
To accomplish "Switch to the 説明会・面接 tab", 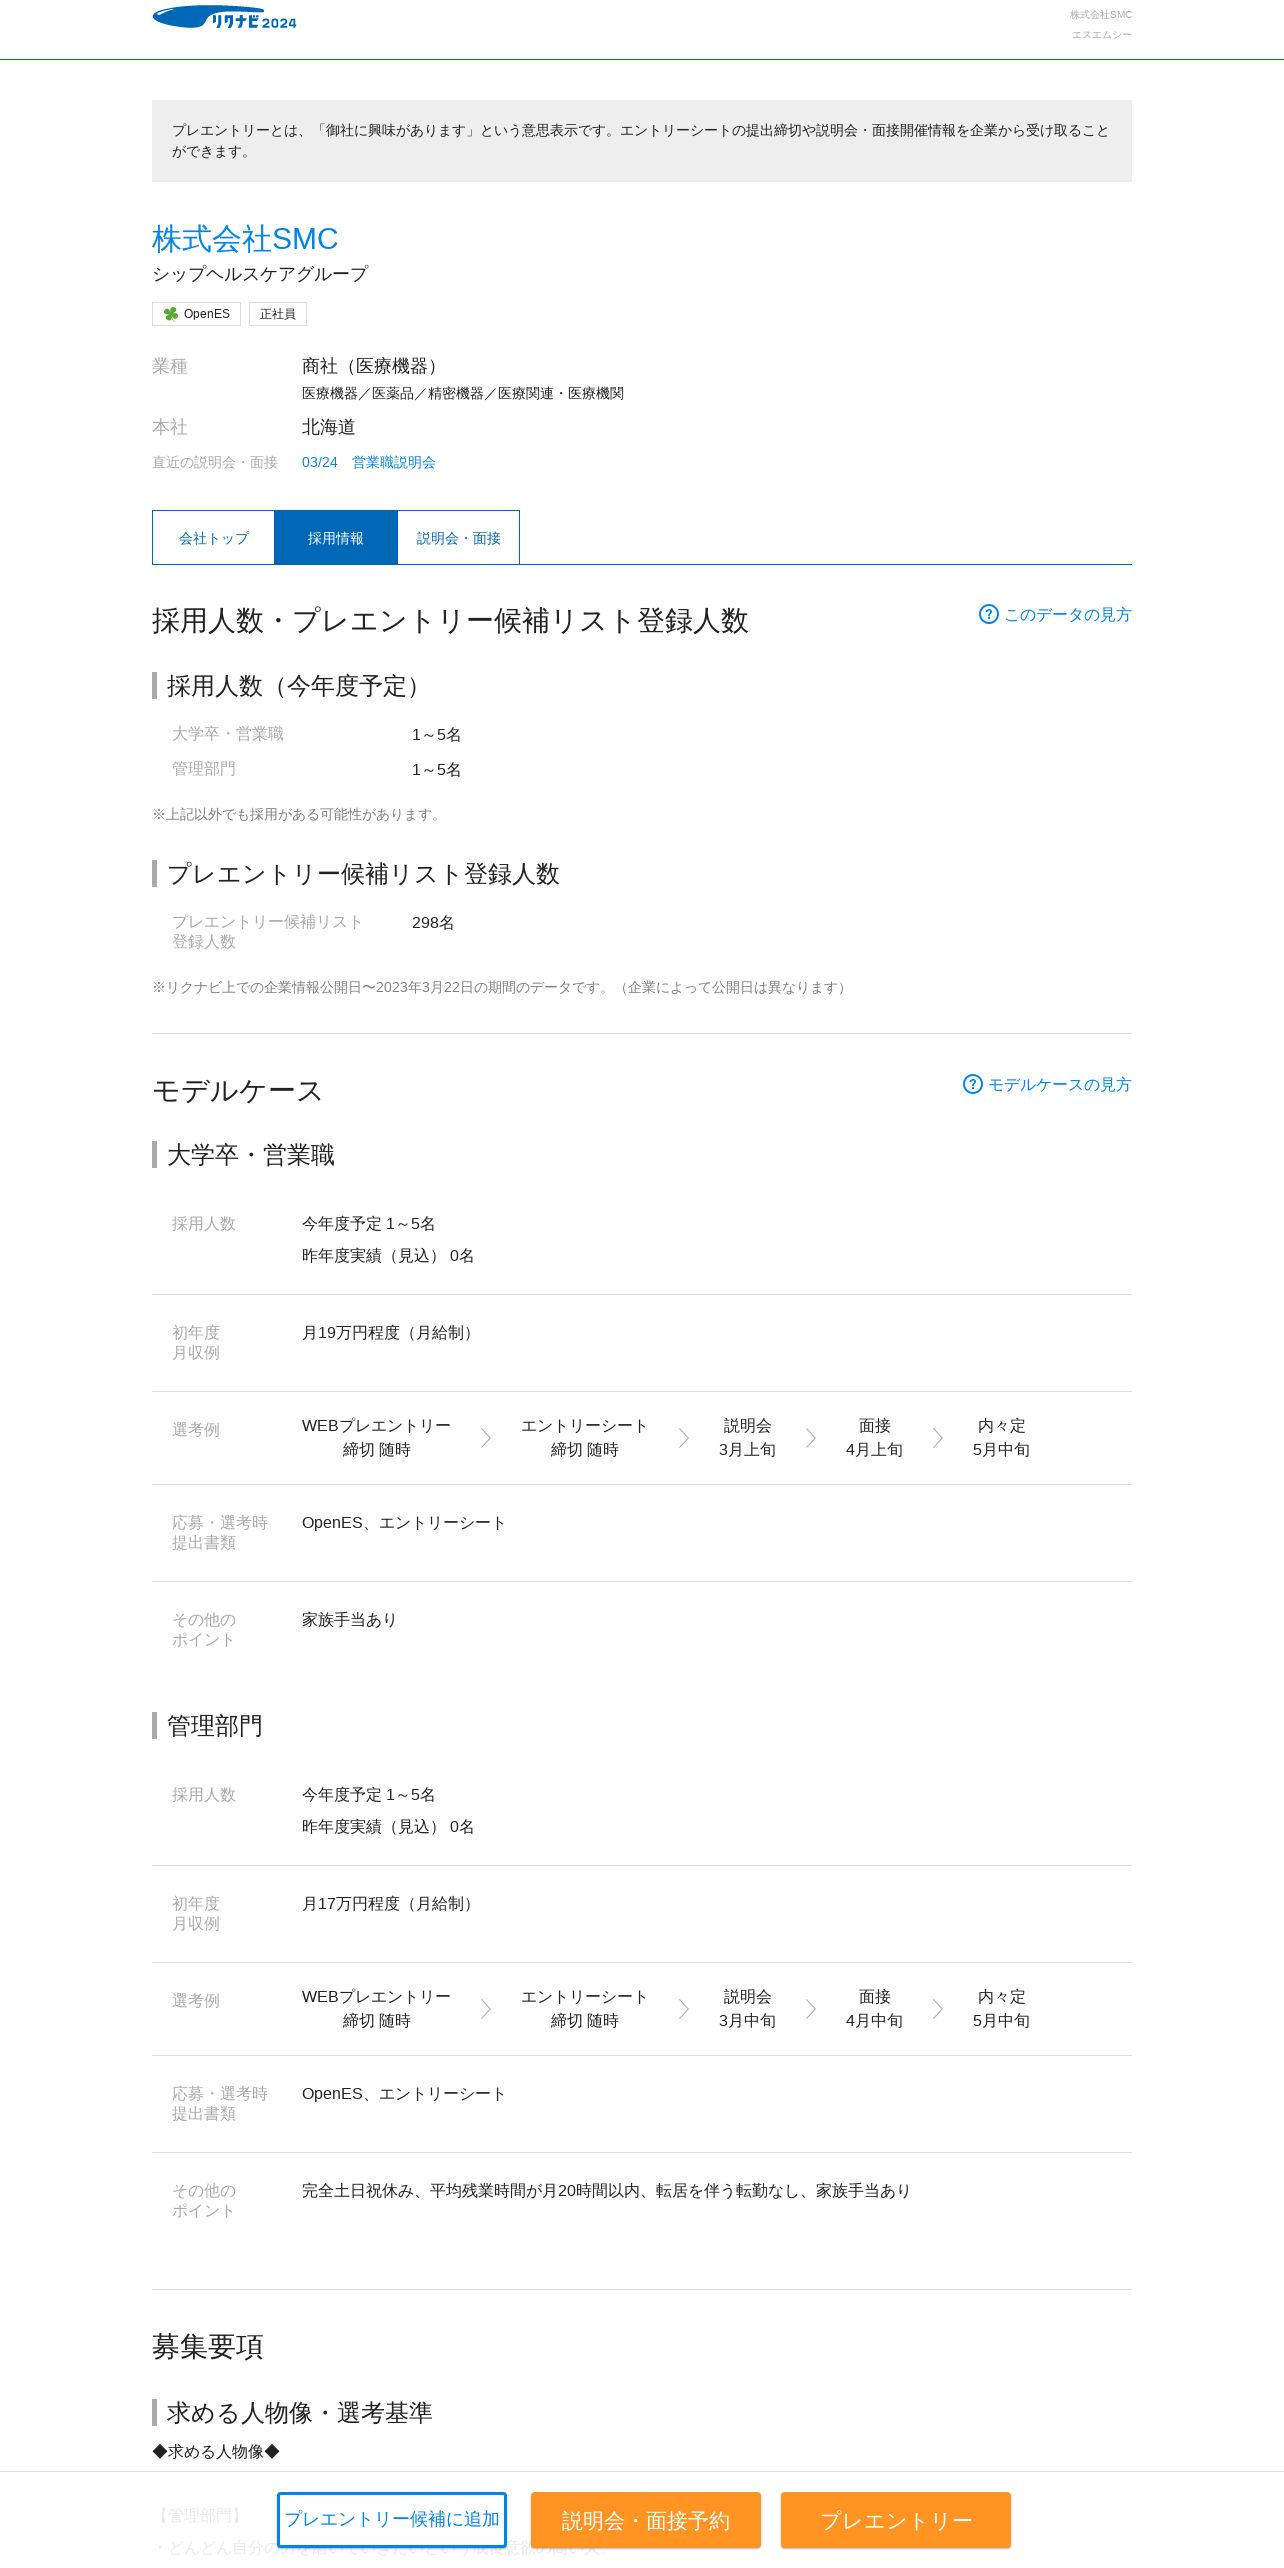I will pos(458,538).
